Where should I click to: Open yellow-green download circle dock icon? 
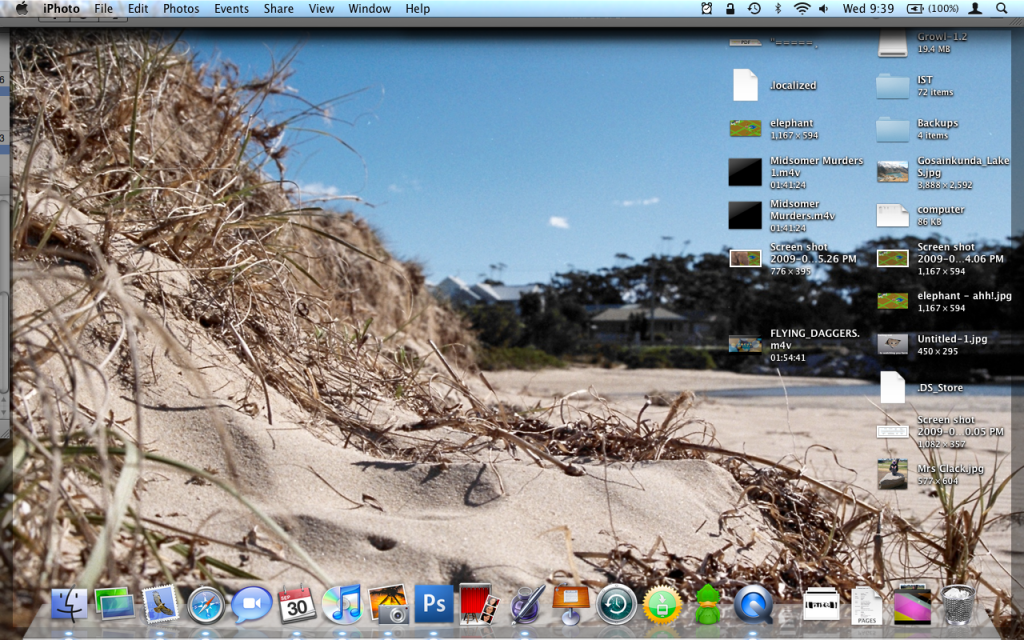click(662, 605)
